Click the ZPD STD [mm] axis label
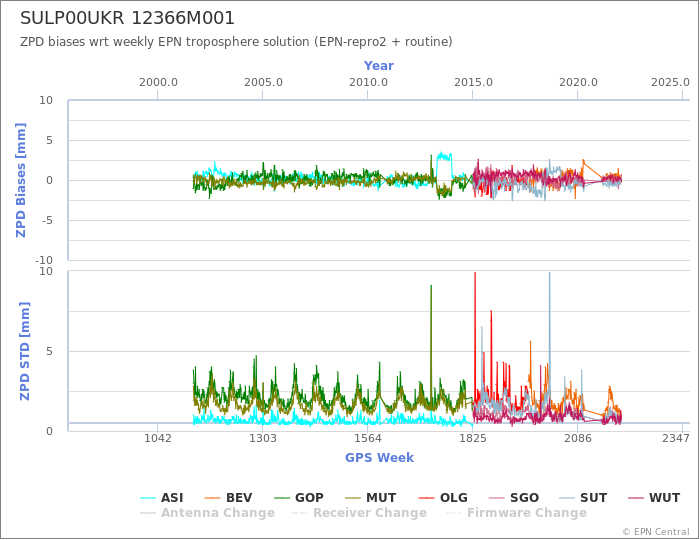Image resolution: width=700 pixels, height=540 pixels. (x=24, y=351)
